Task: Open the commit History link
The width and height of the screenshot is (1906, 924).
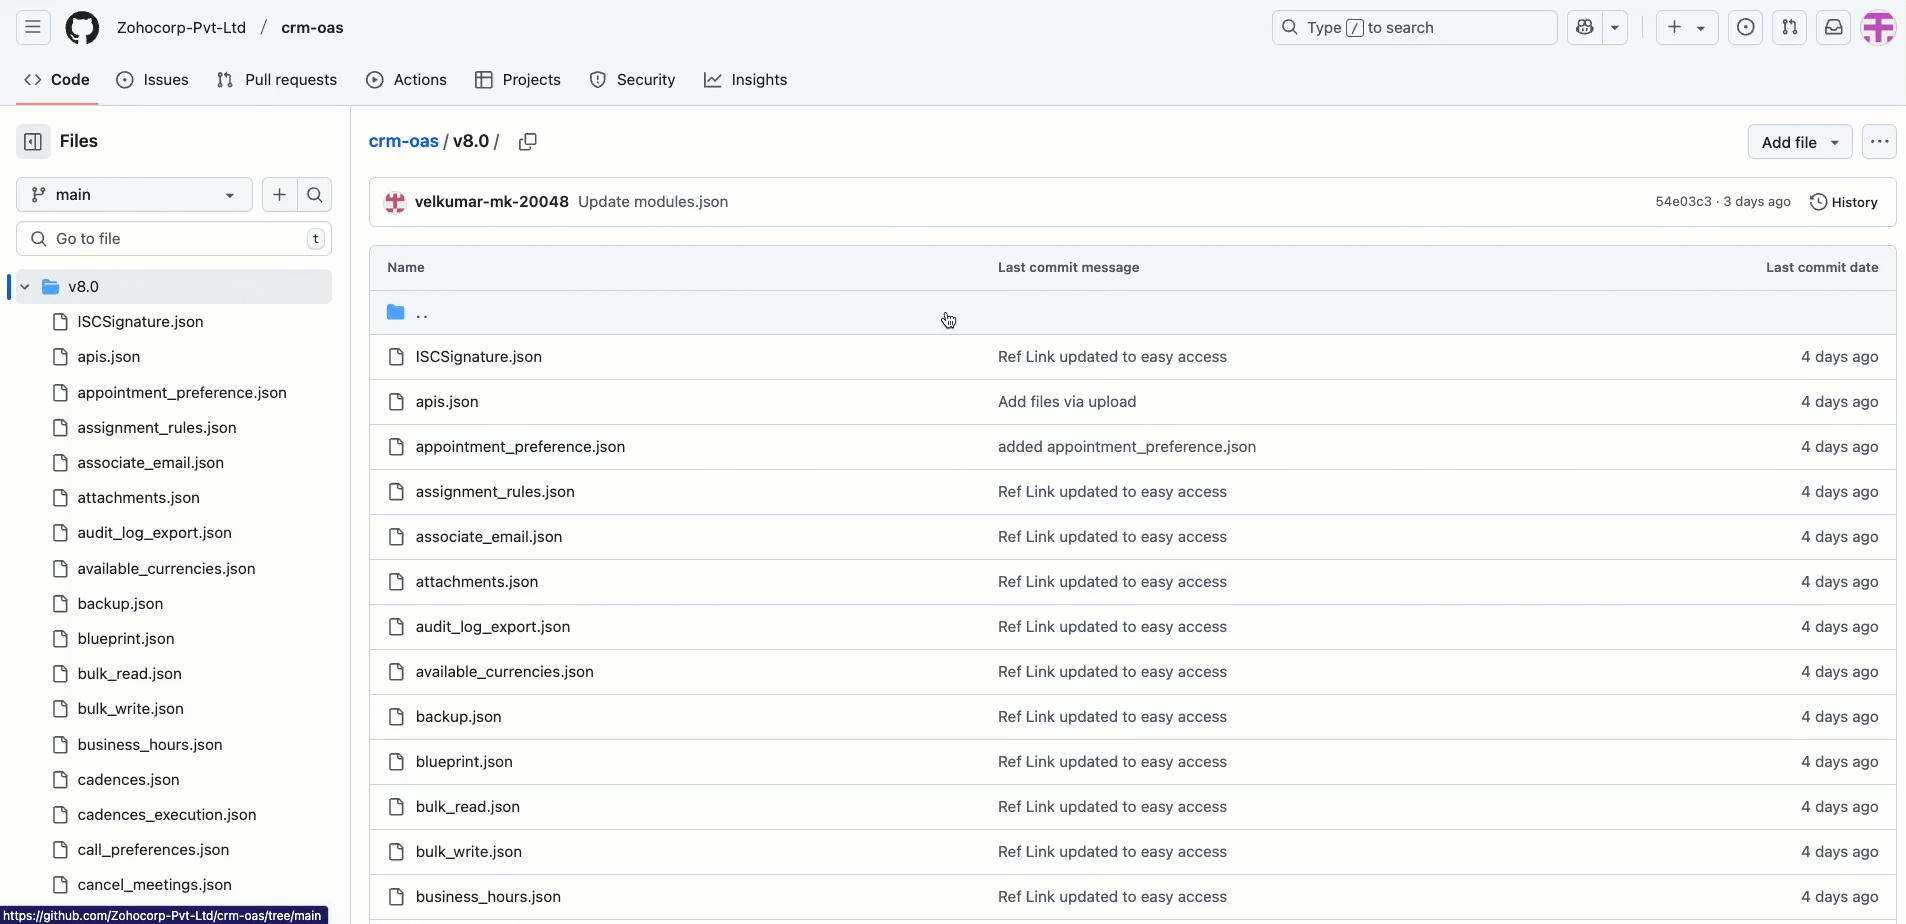Action: pyautogui.click(x=1843, y=202)
